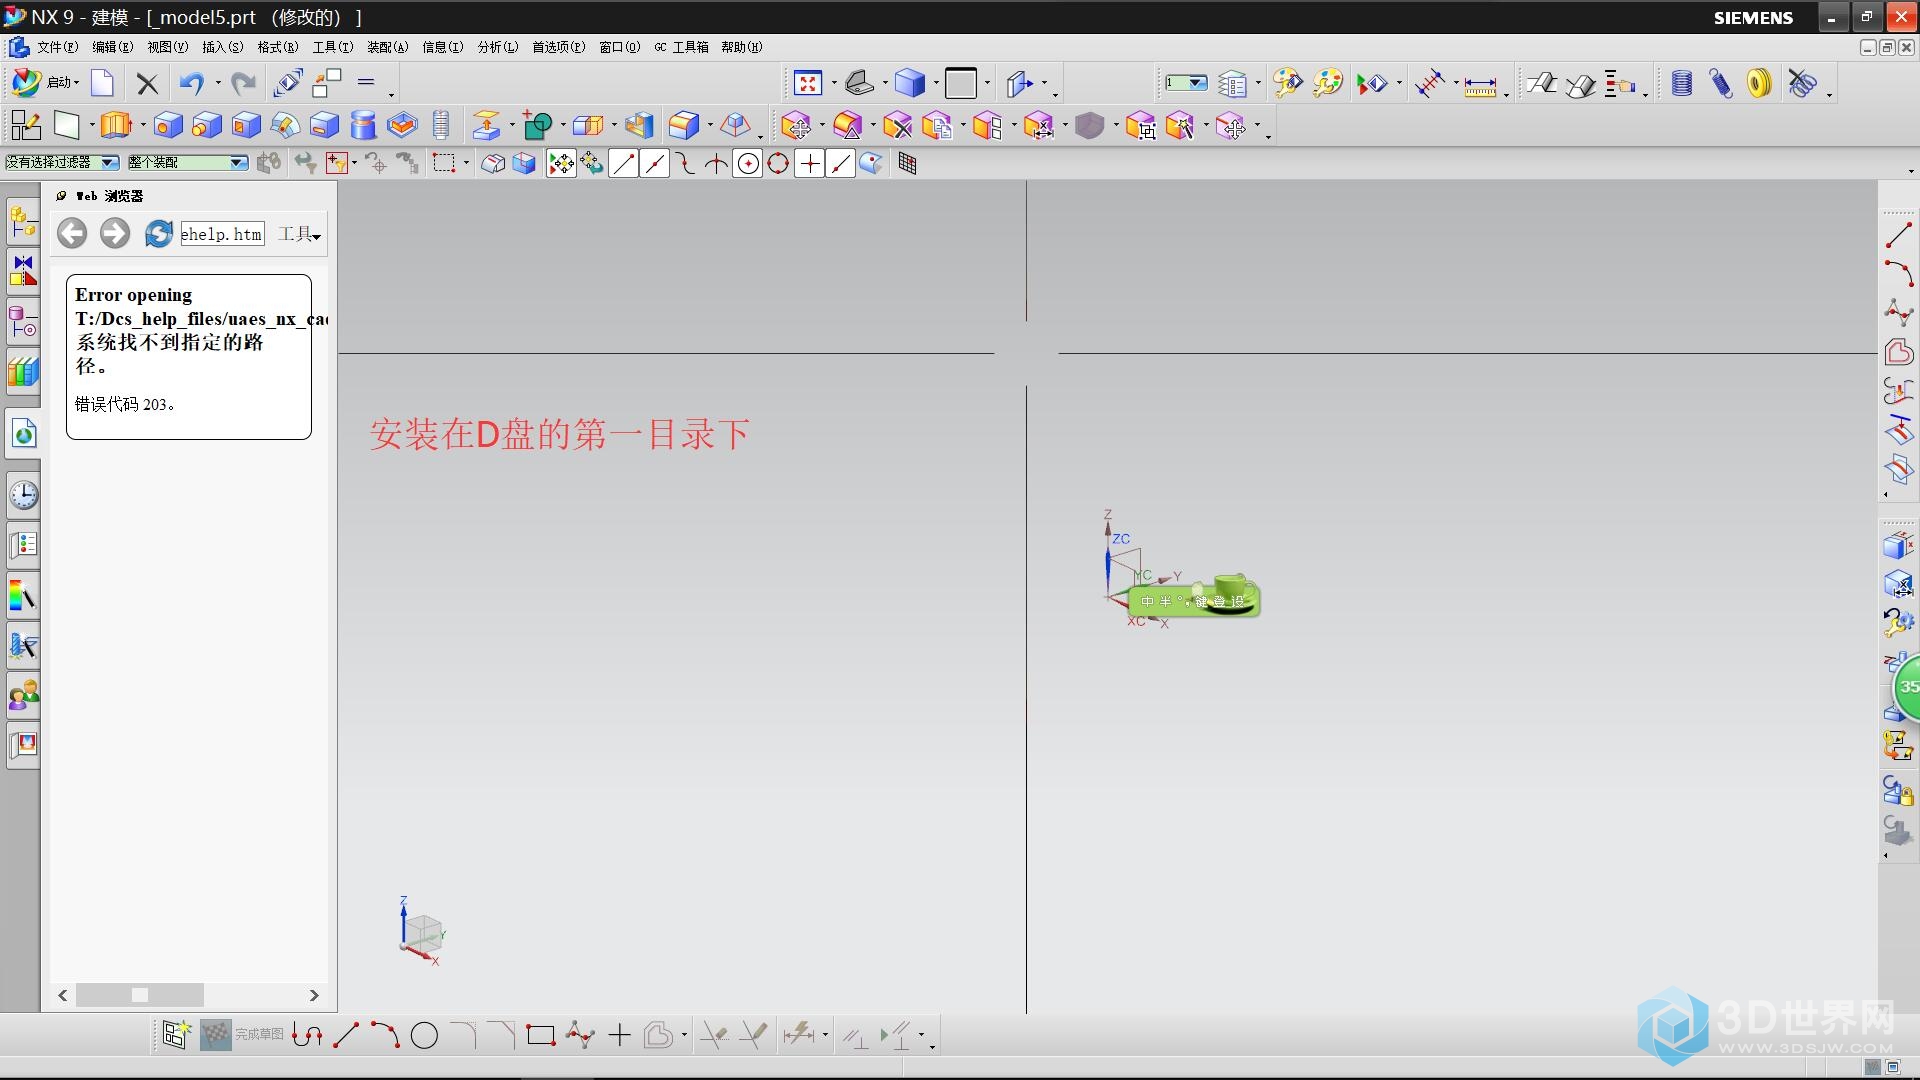Toggle Quadrant Point snap option
The height and width of the screenshot is (1080, 1920).
click(778, 164)
